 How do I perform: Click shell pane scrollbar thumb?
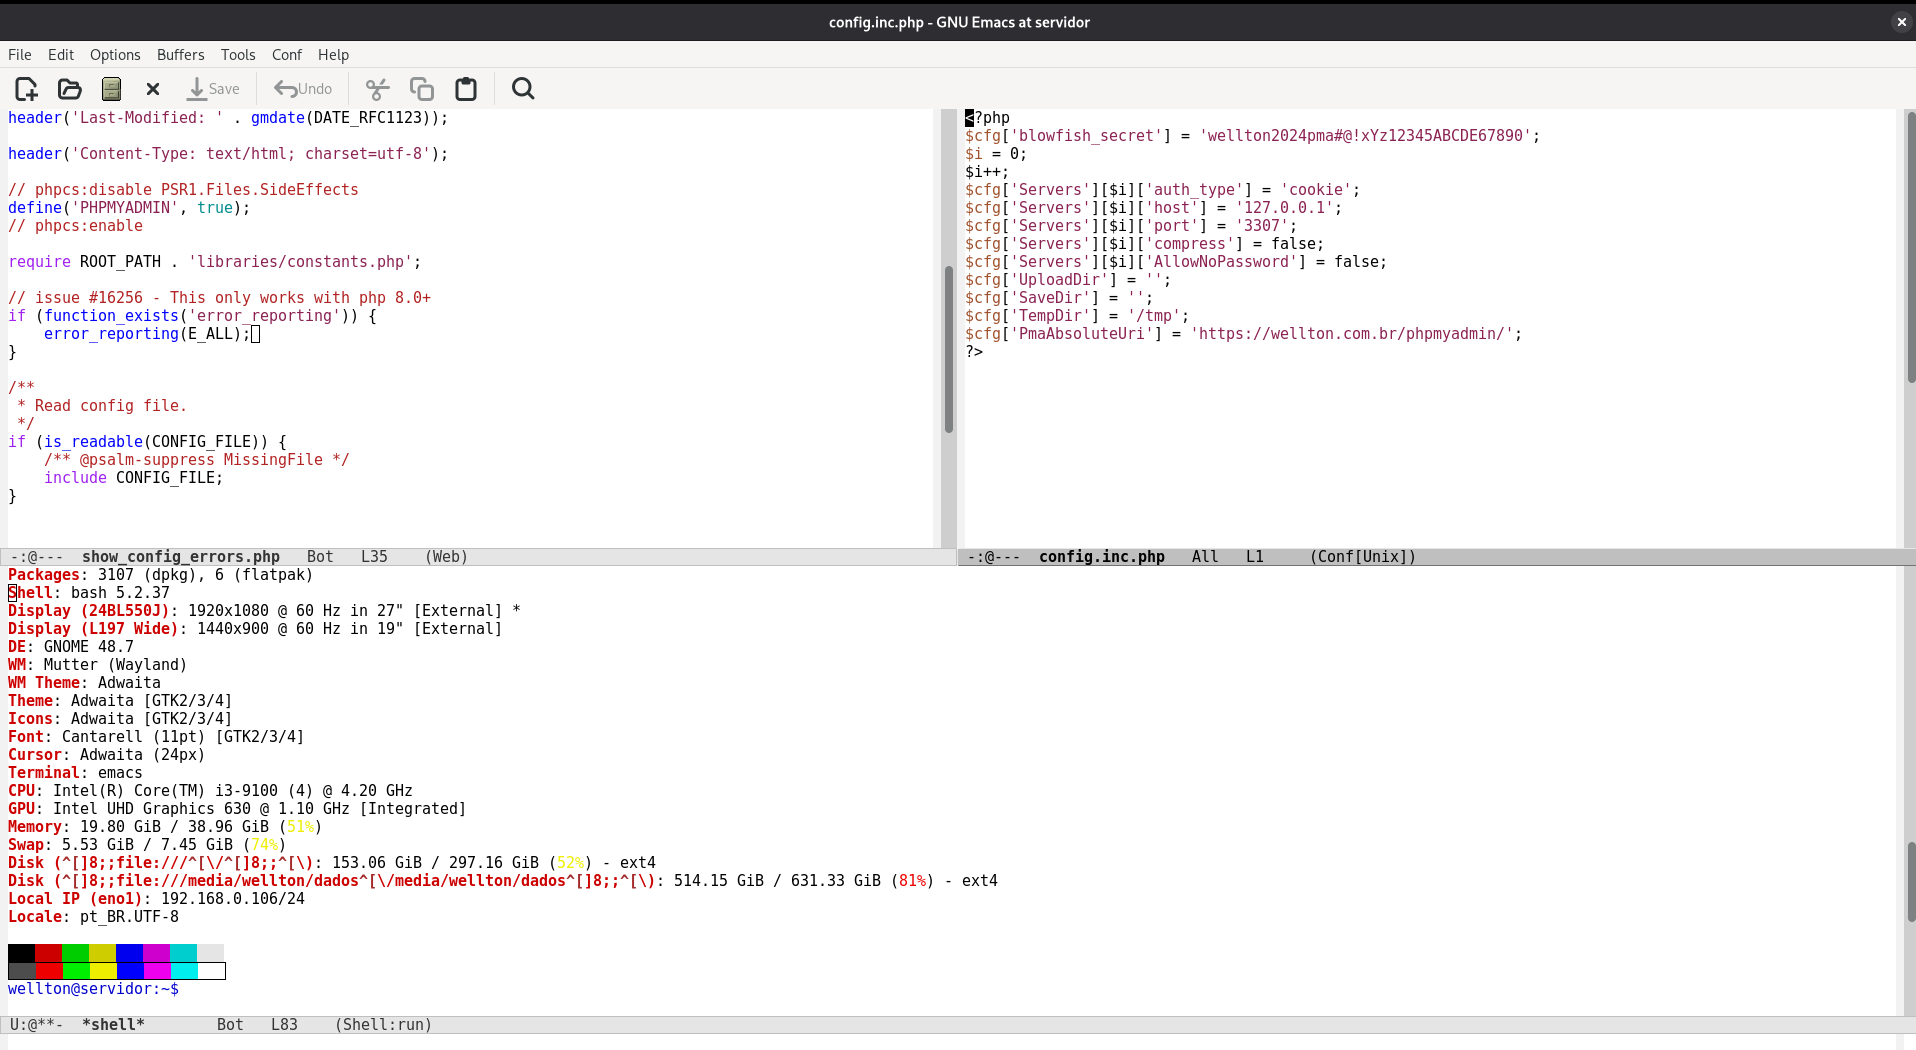pyautogui.click(x=1911, y=882)
